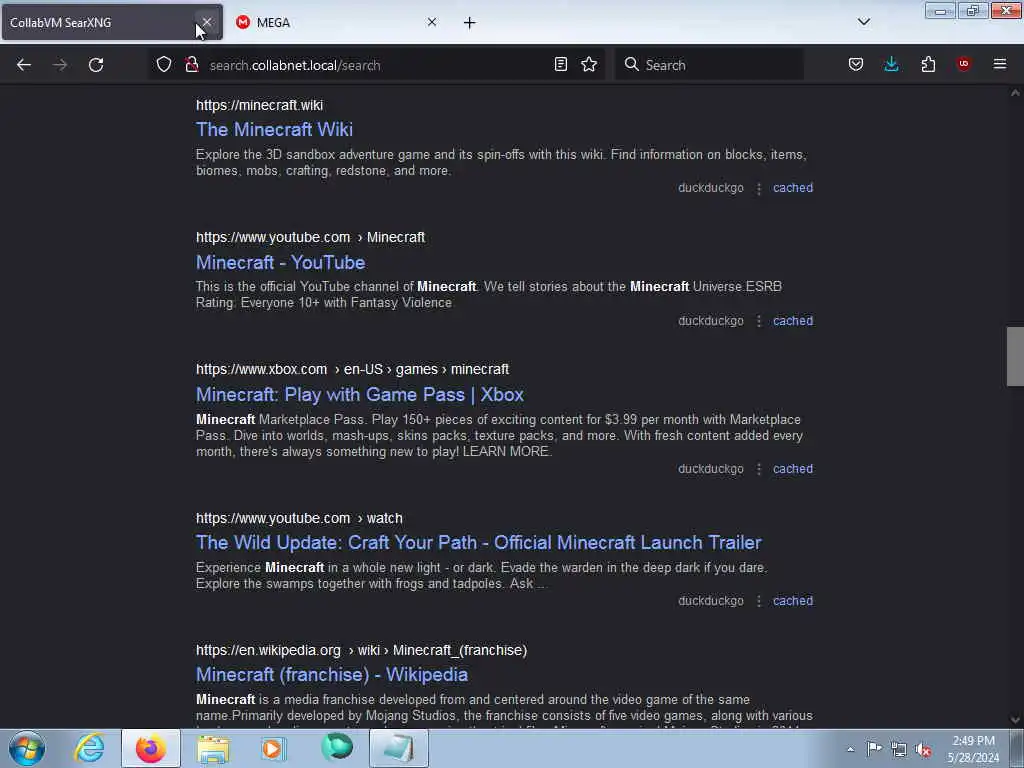Click https://en.wikipedia.org URL text

tap(268, 650)
